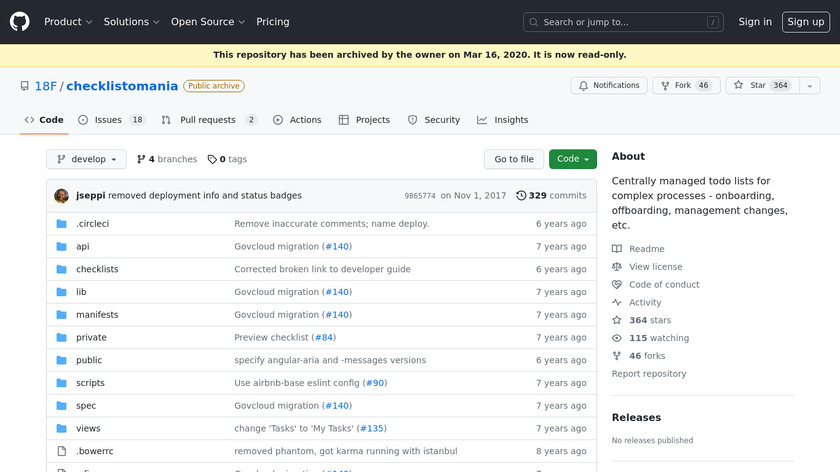840x472 pixels.
Task: Click the commit history clock icon
Action: tap(521, 196)
